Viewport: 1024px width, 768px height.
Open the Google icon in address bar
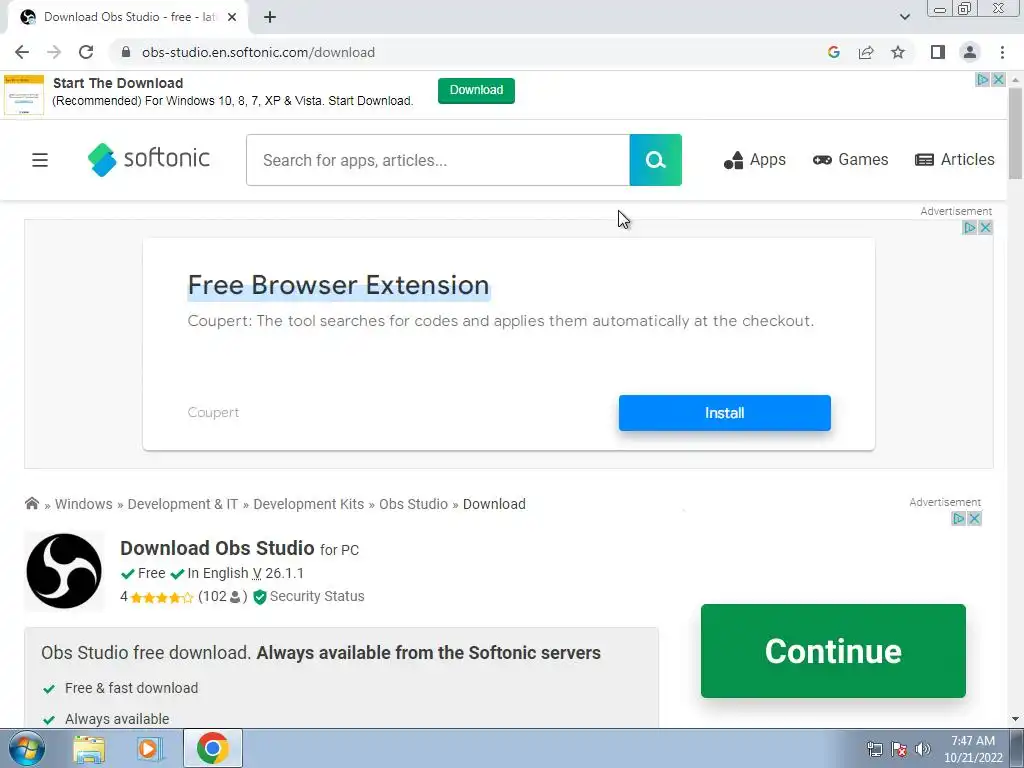coord(833,52)
